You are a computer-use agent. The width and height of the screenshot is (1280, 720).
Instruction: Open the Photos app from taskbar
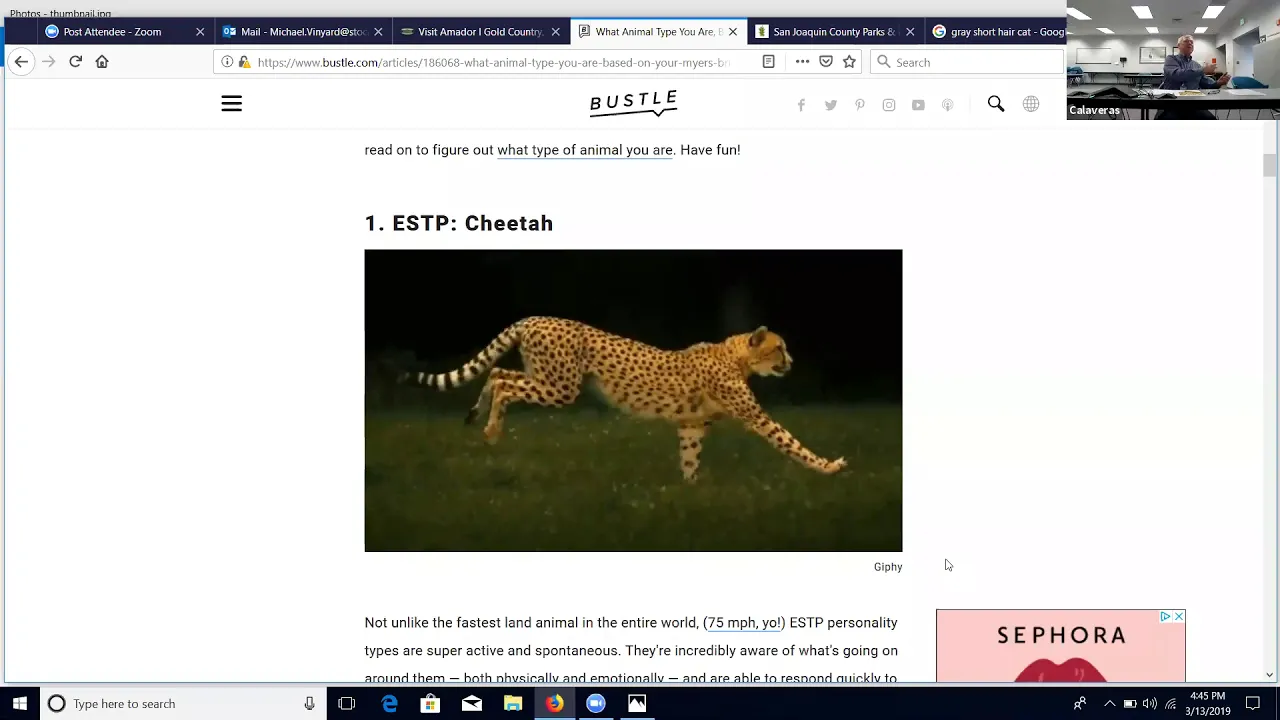(x=636, y=704)
